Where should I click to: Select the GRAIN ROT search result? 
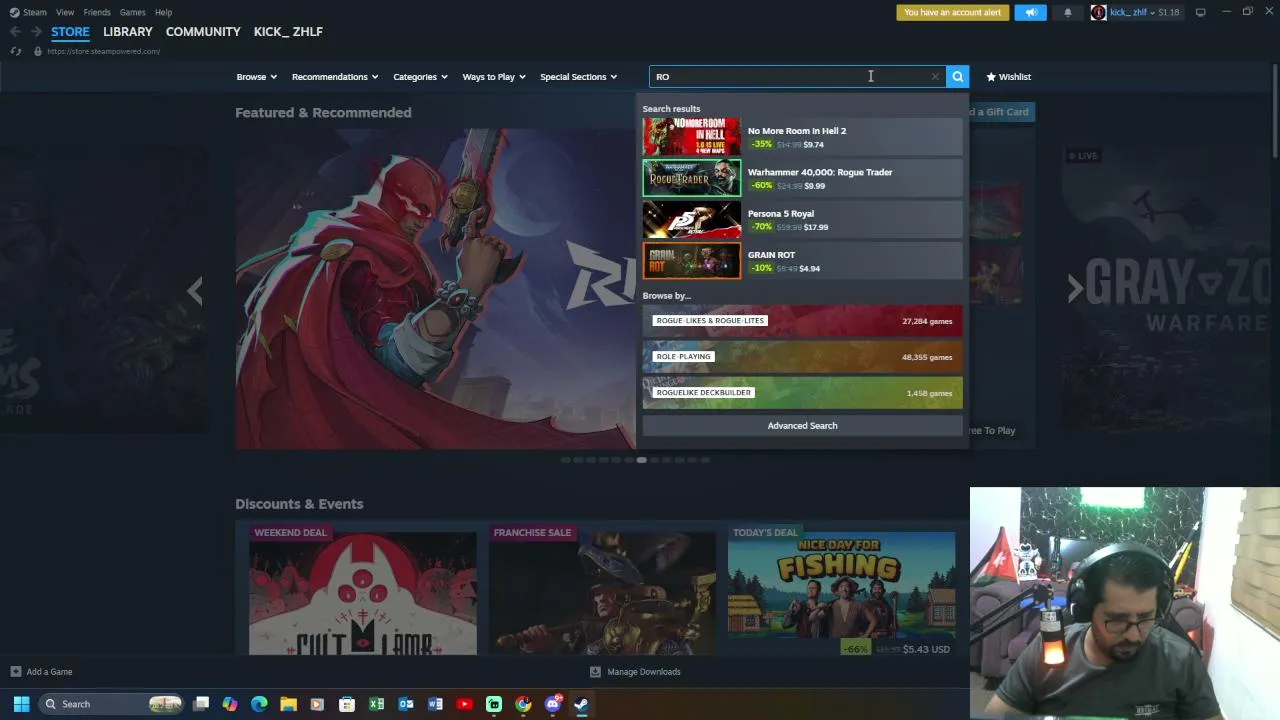point(802,261)
